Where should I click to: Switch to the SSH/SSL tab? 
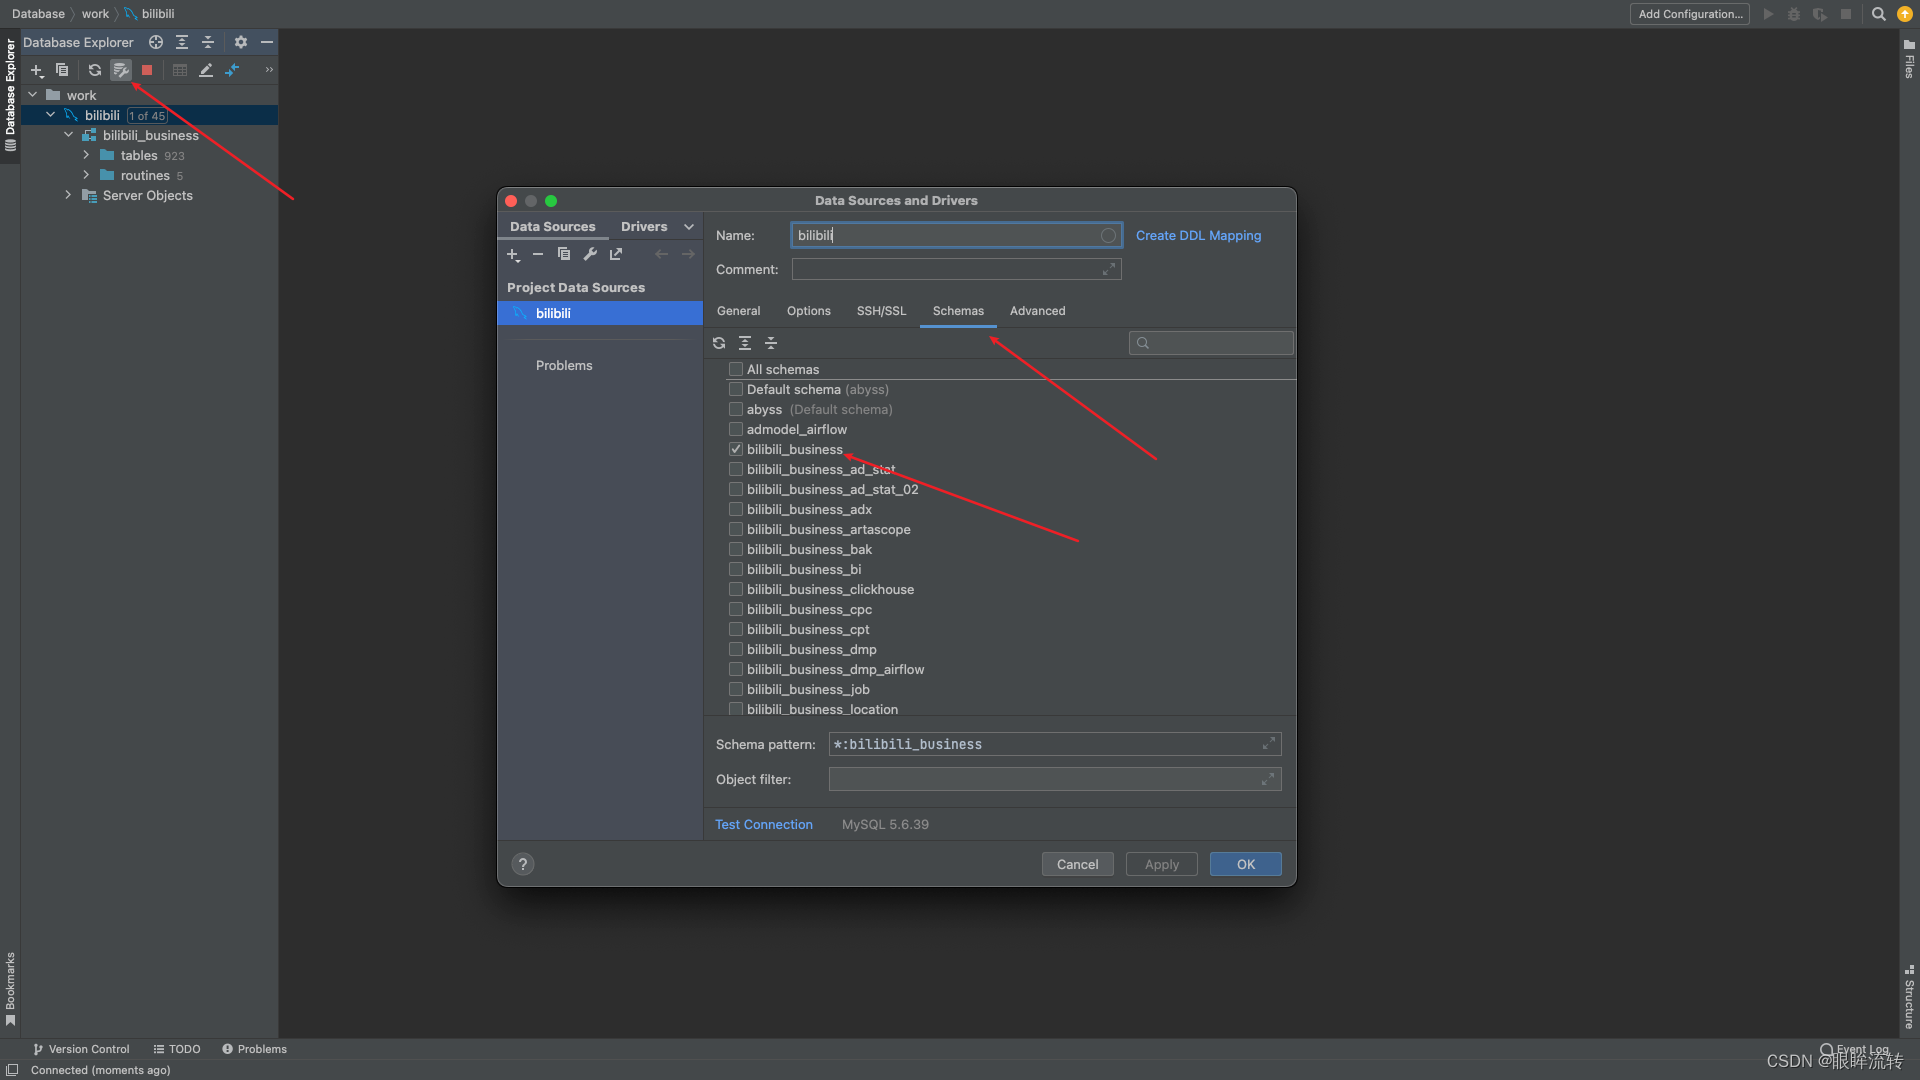coord(881,311)
